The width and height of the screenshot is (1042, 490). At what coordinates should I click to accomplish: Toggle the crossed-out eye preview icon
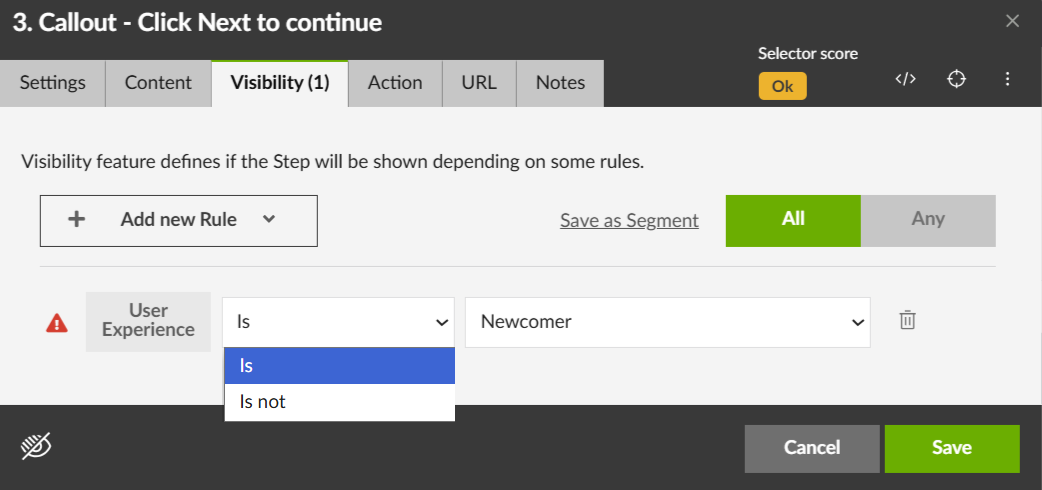point(36,447)
